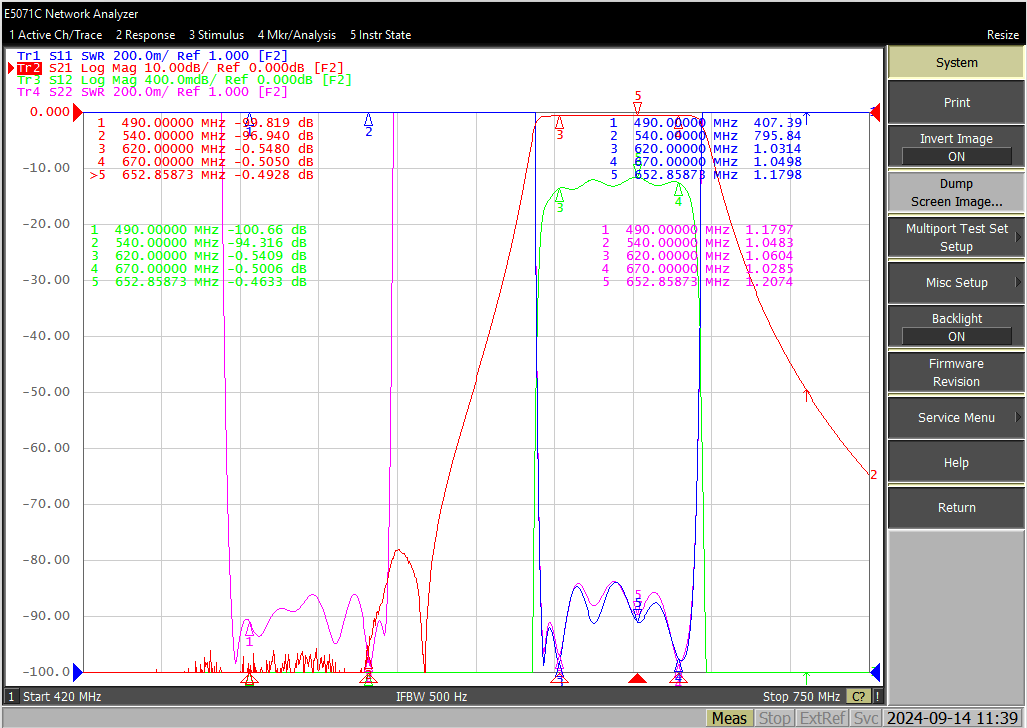Click the date and time 2024-09-14 11:39
Image resolution: width=1027 pixels, height=728 pixels.
point(952,718)
